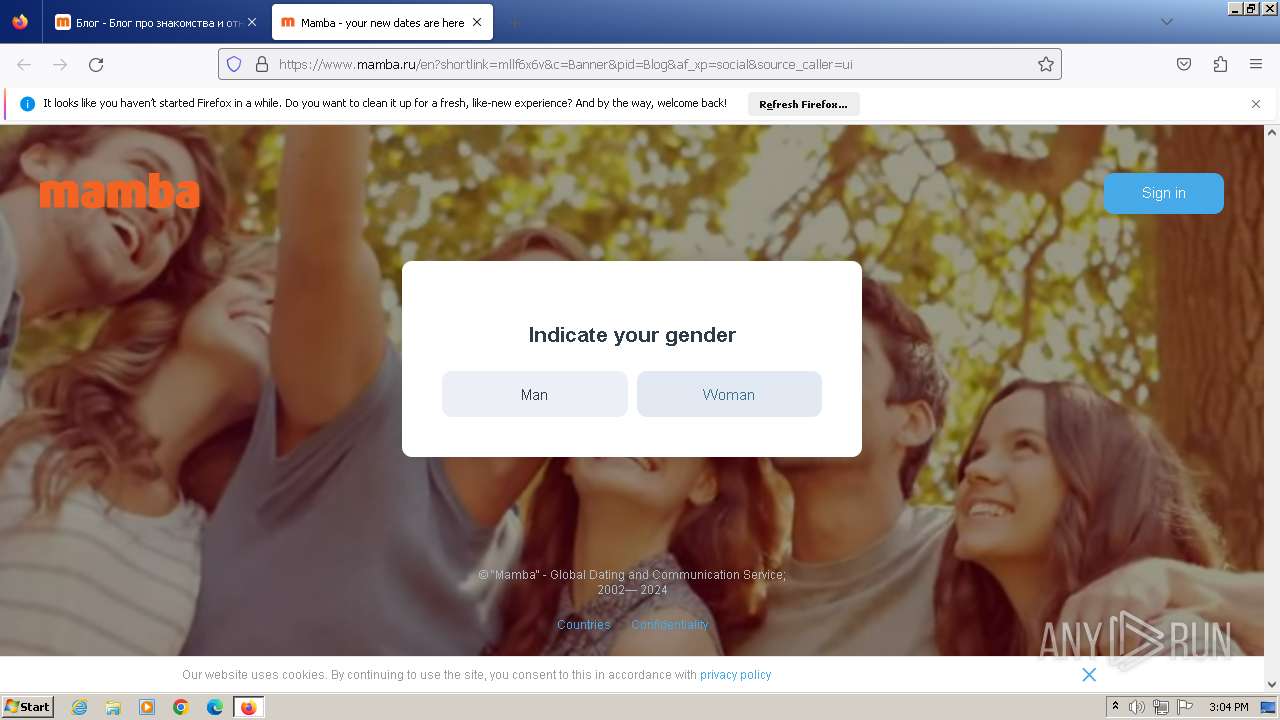Click the info icon in notification bar
Screen dimensions: 1280x720
pos(28,104)
